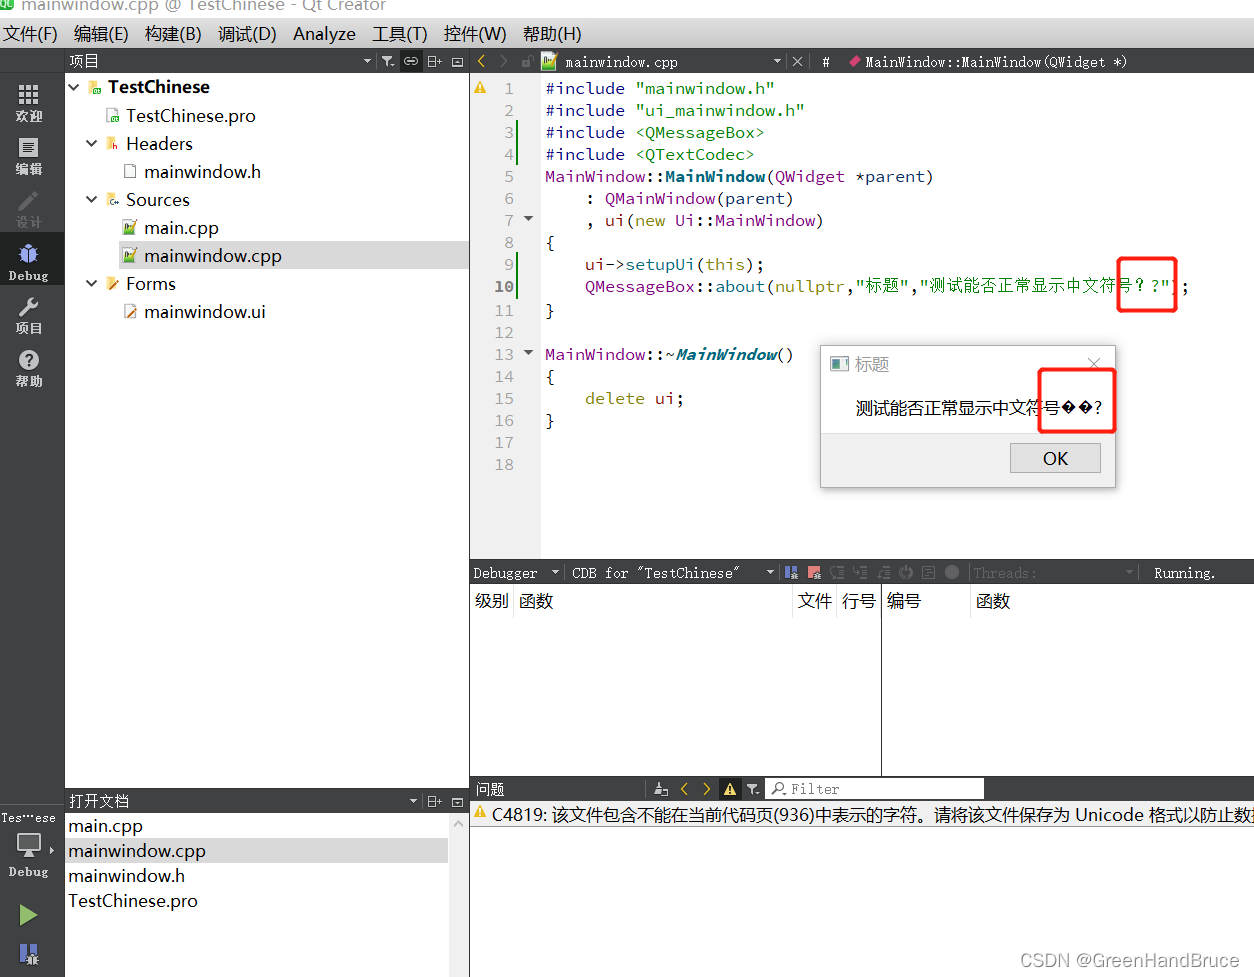Open the Design (设计) mode
Image resolution: width=1254 pixels, height=977 pixels.
click(29, 209)
